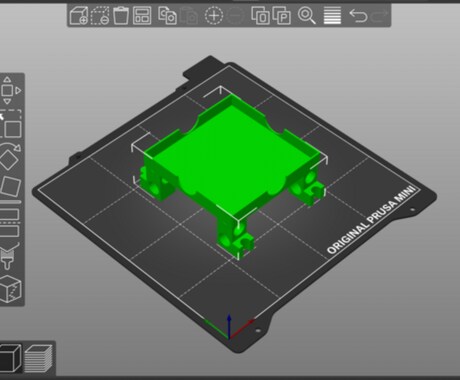The width and height of the screenshot is (460, 380).
Task: Open Variable layer height tool
Action: [332, 16]
